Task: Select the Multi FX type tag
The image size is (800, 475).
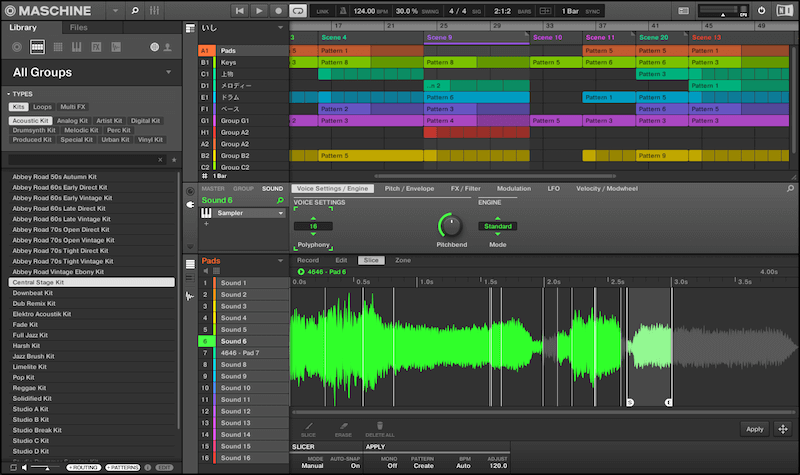Action: pyautogui.click(x=73, y=107)
